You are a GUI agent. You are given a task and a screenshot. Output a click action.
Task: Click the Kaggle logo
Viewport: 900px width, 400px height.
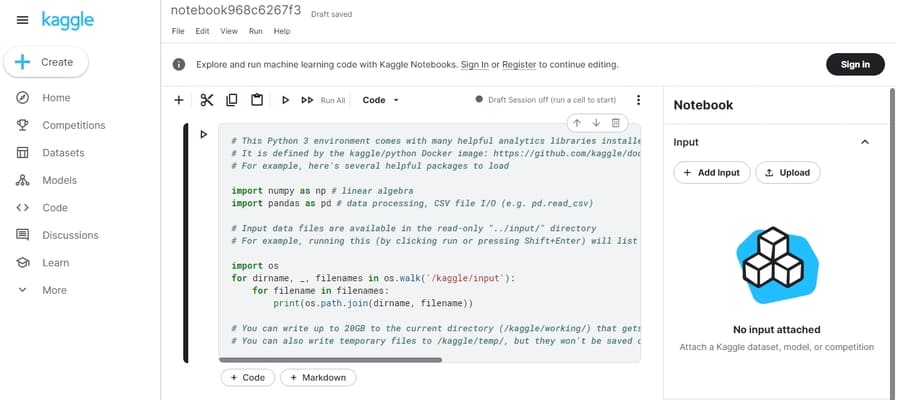[68, 21]
